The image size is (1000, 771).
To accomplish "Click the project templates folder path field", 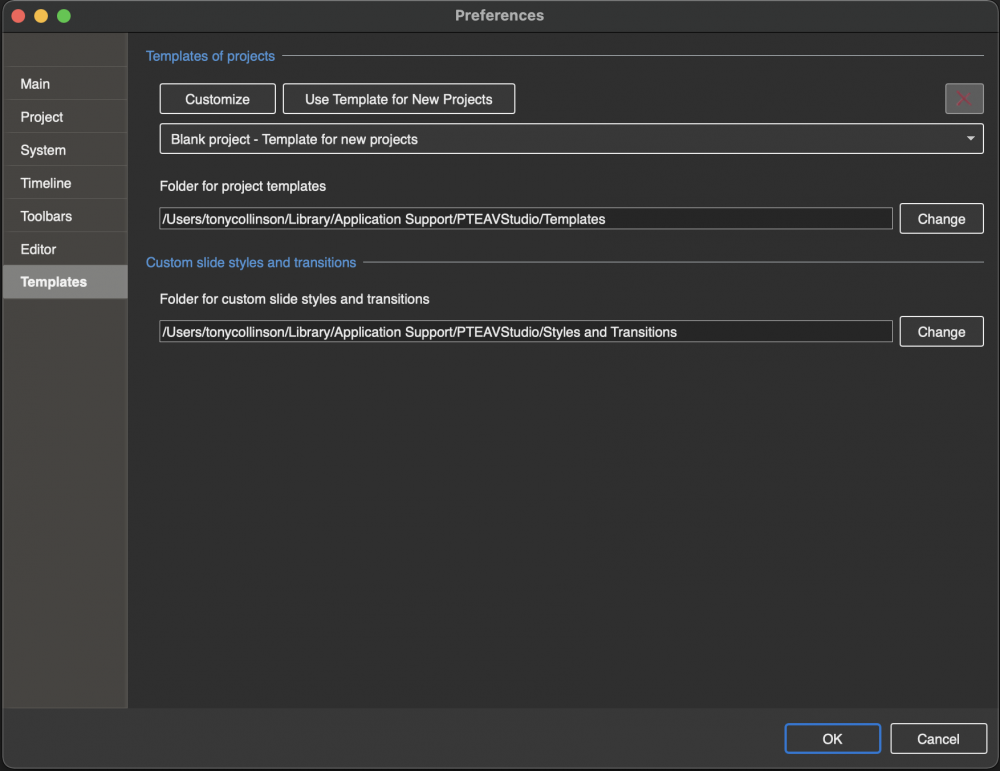I will tap(525, 219).
